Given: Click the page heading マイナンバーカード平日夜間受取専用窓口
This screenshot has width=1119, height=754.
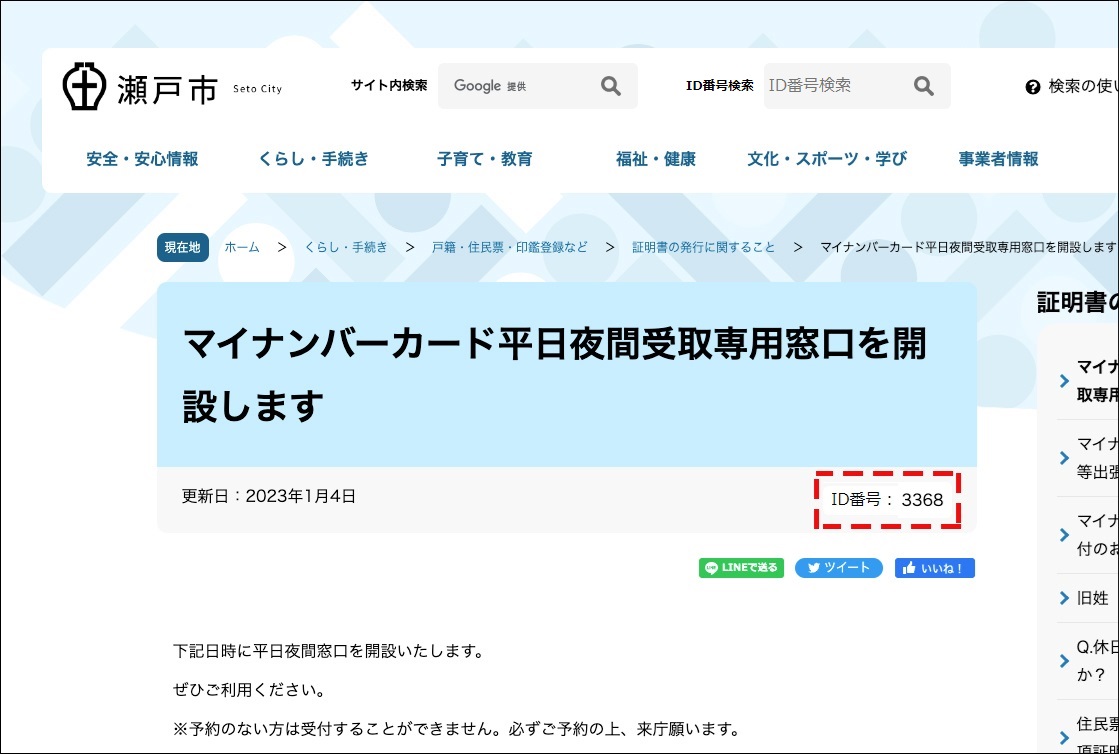Looking at the screenshot, I should point(555,375).
